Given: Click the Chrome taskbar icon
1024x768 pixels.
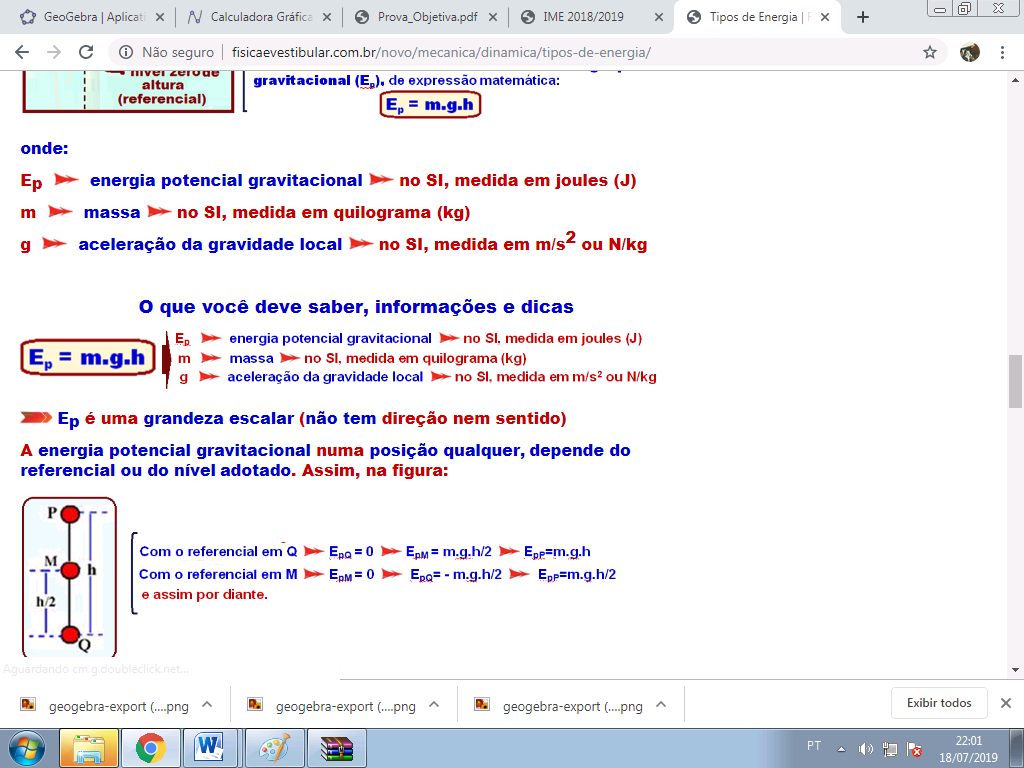Looking at the screenshot, I should (151, 748).
